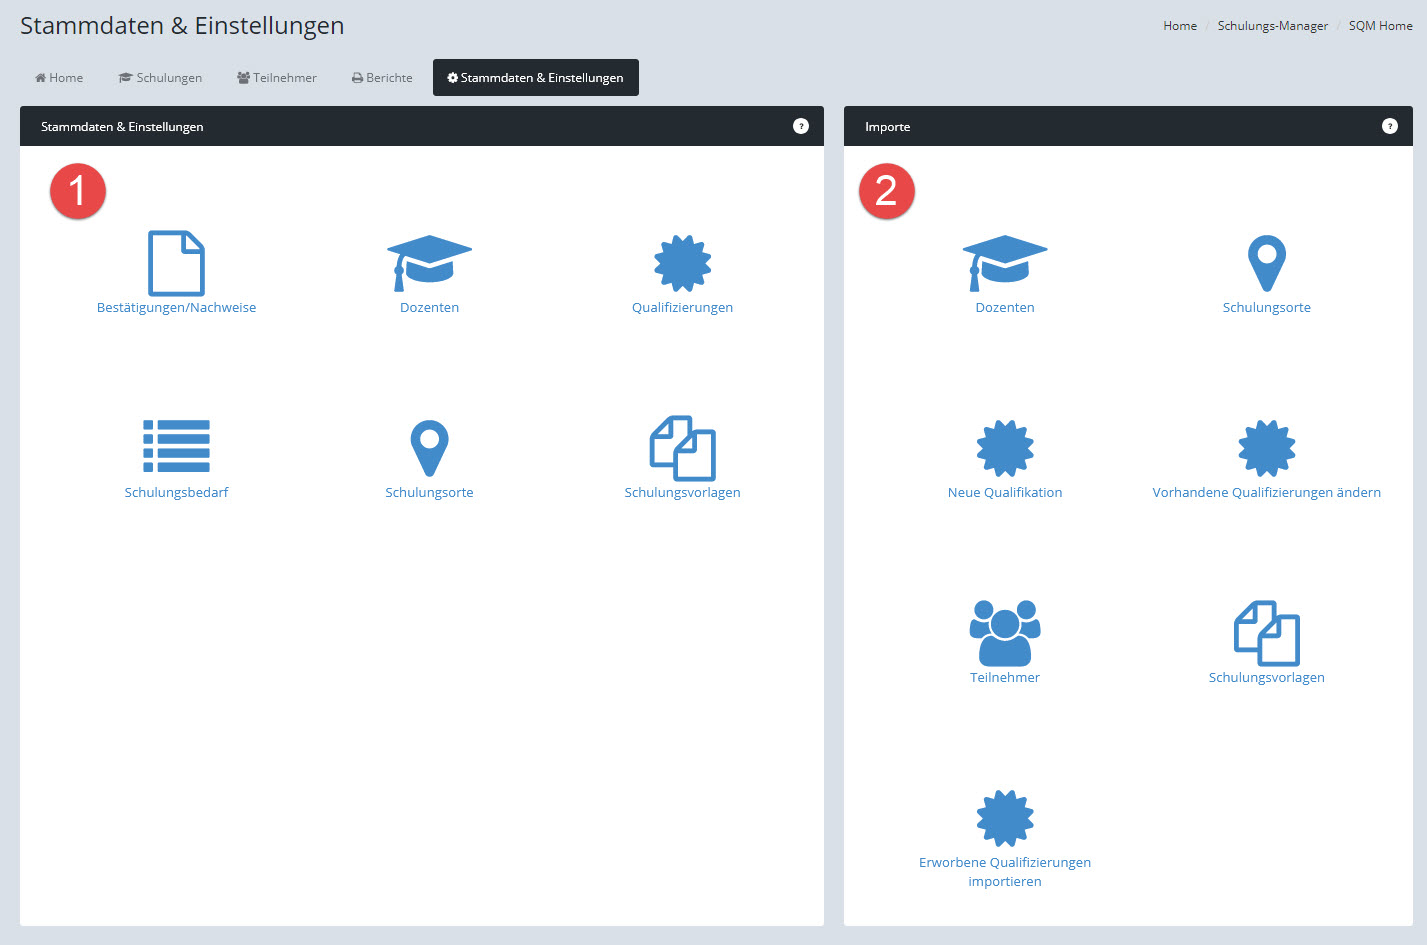Image resolution: width=1427 pixels, height=945 pixels.
Task: Click Vorhandene Qualifizierungen ändern link
Action: [1266, 492]
